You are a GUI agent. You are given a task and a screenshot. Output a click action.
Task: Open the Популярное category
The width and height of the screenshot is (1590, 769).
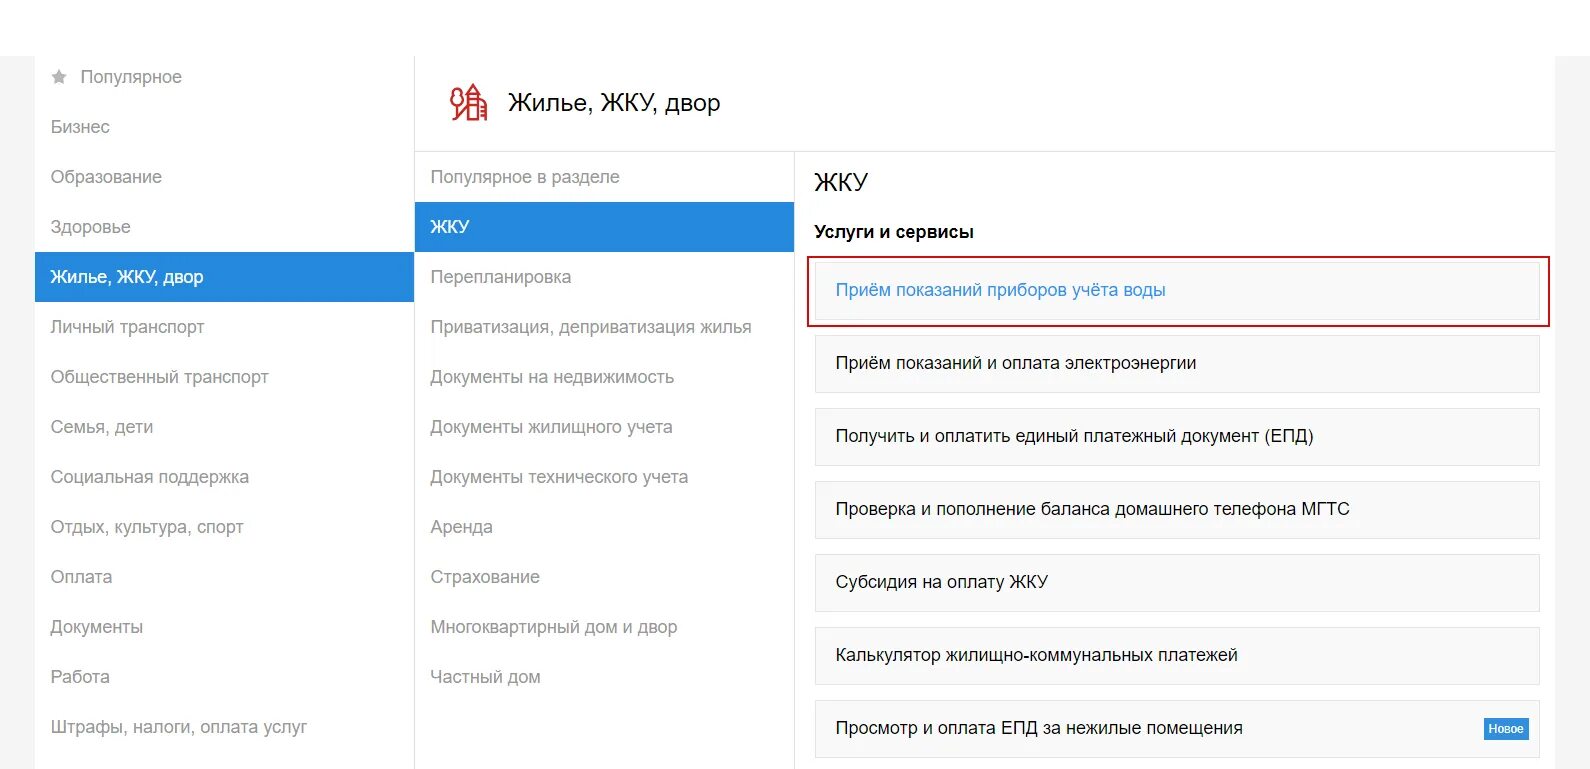pyautogui.click(x=131, y=77)
